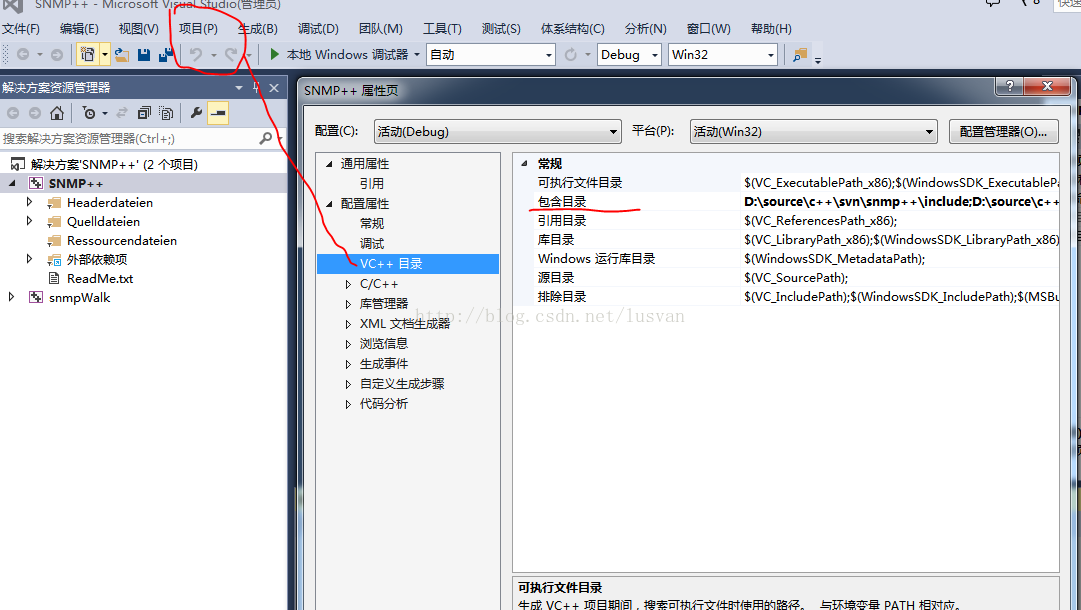Click the Open File folder icon
1081x610 pixels.
tap(122, 54)
